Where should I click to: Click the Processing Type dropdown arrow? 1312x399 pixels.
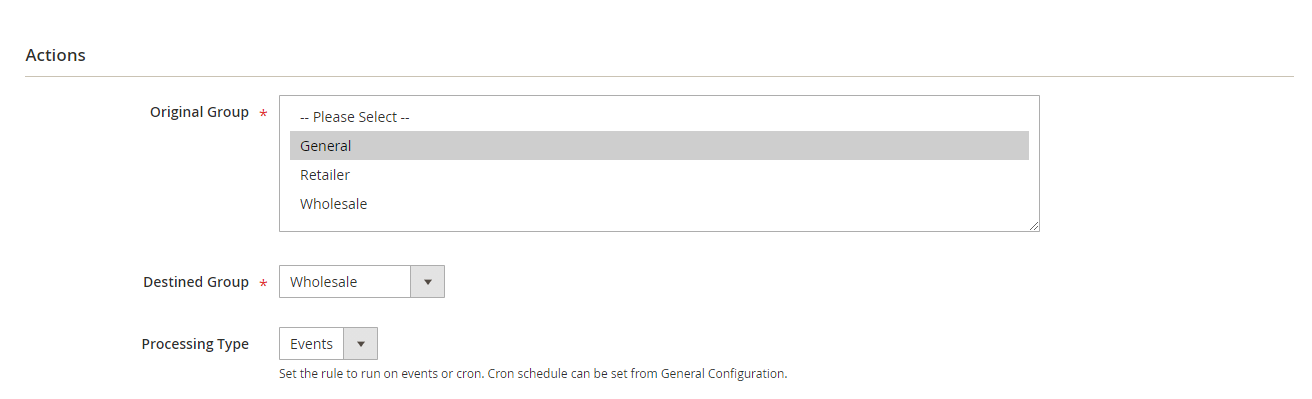point(360,344)
